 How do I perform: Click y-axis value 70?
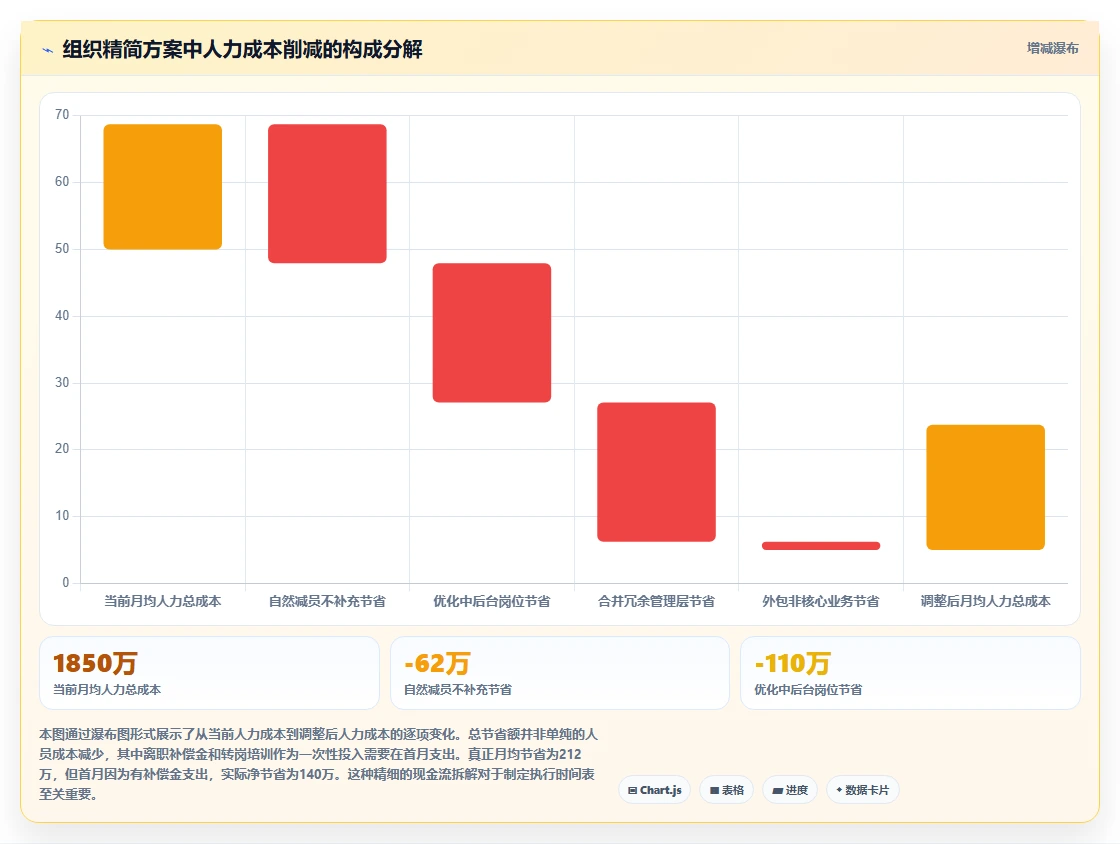[62, 115]
